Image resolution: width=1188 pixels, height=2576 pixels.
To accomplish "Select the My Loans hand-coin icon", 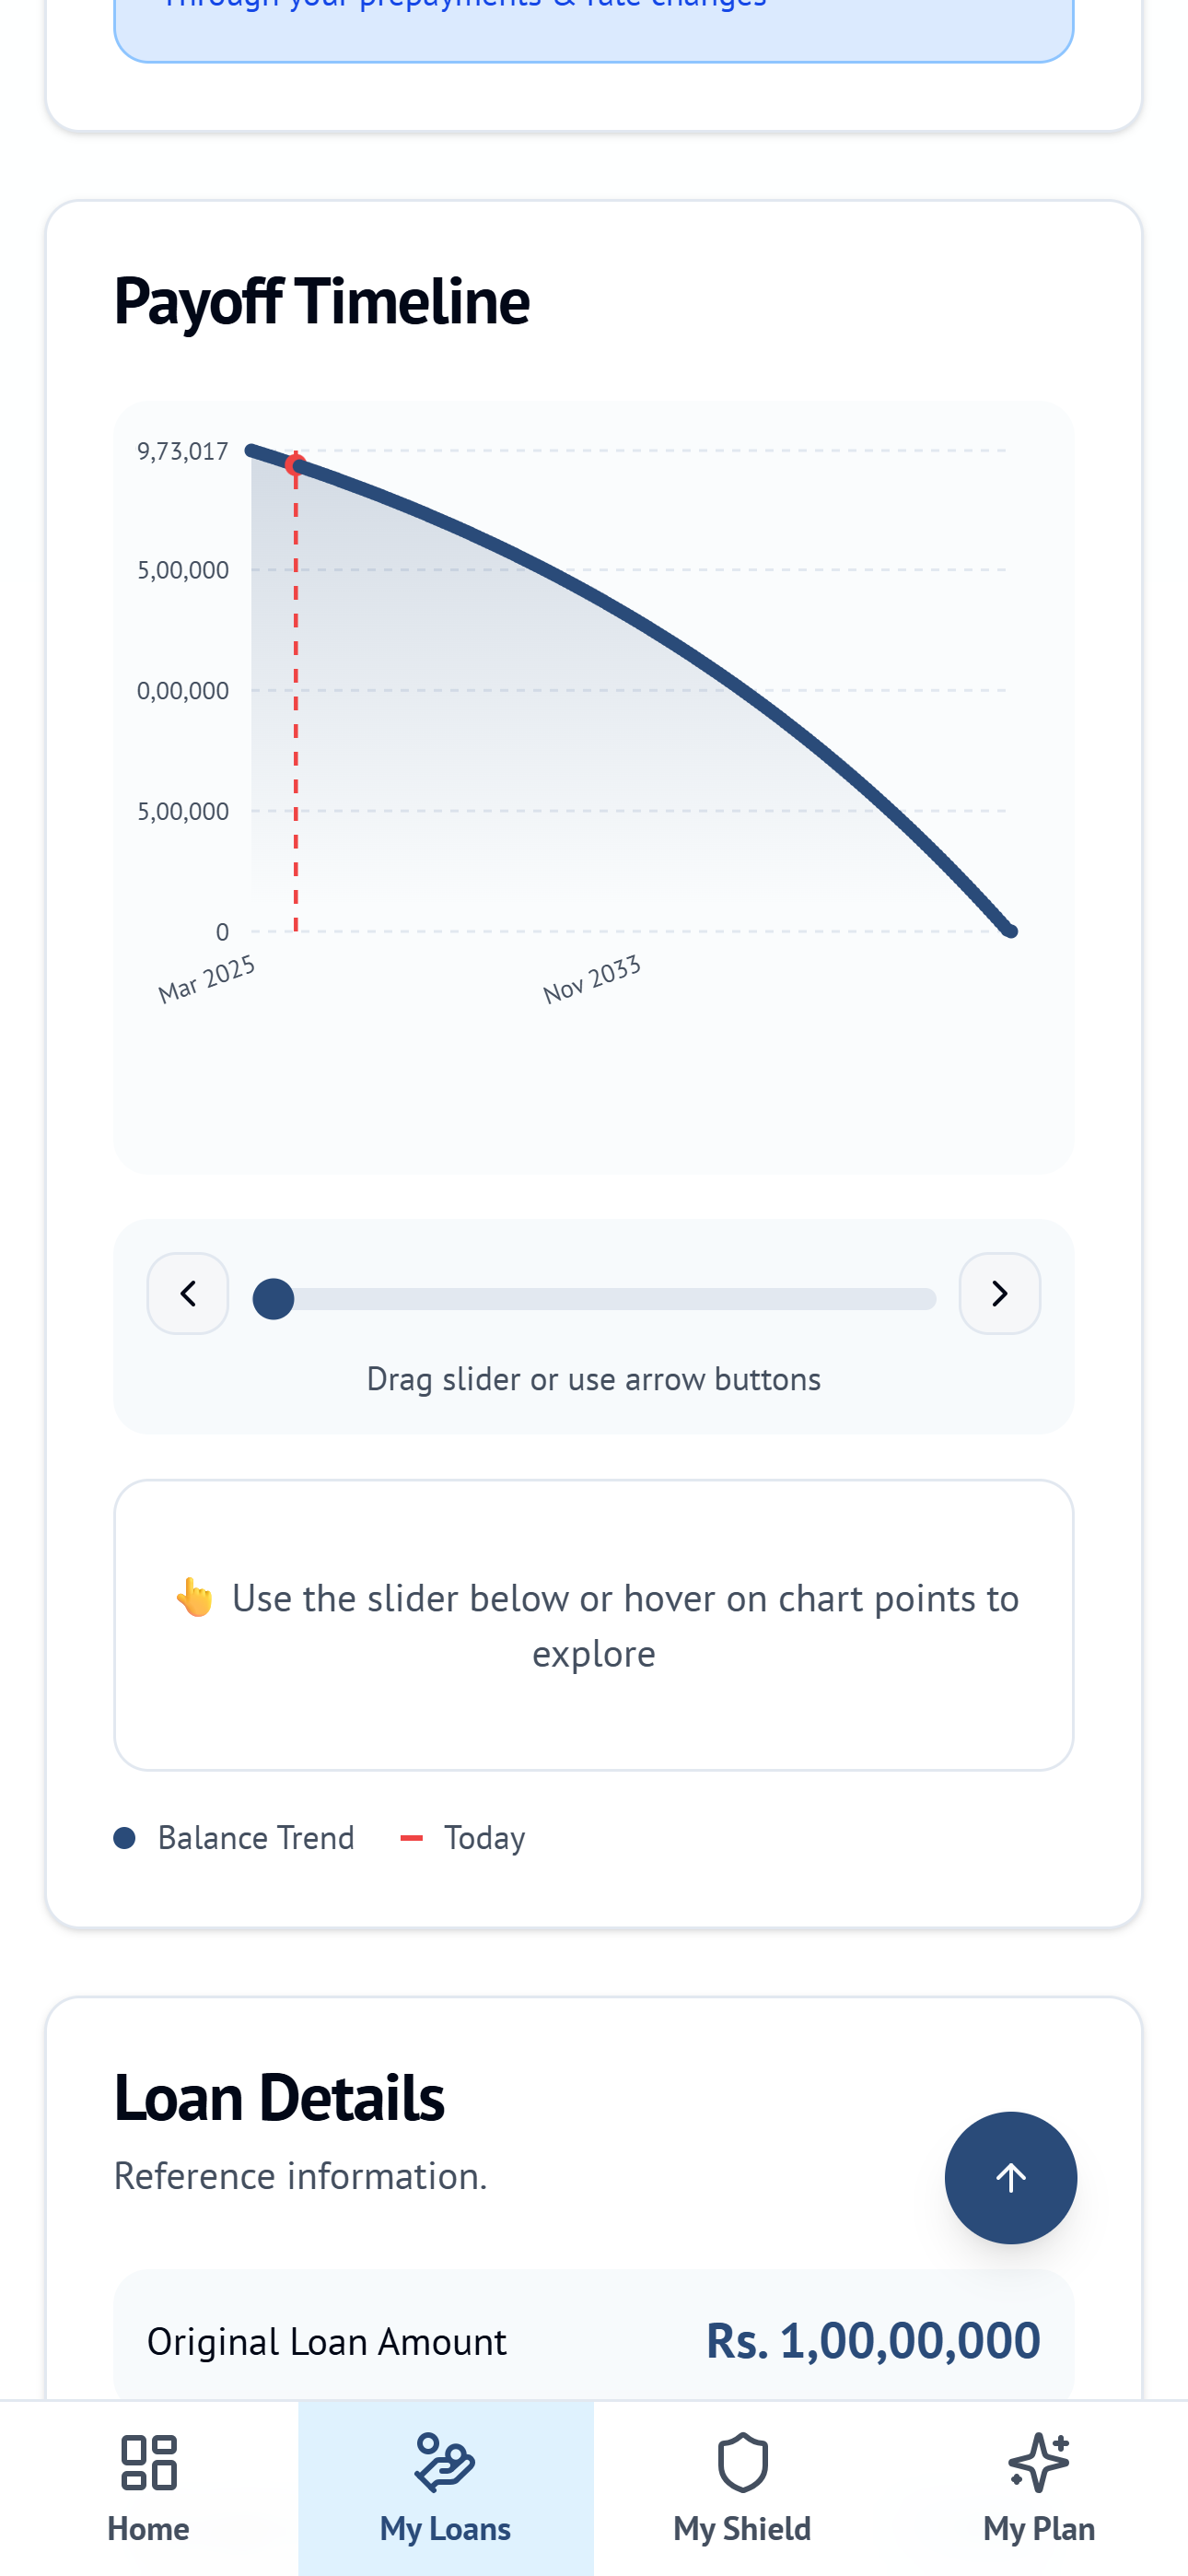I will [444, 2464].
